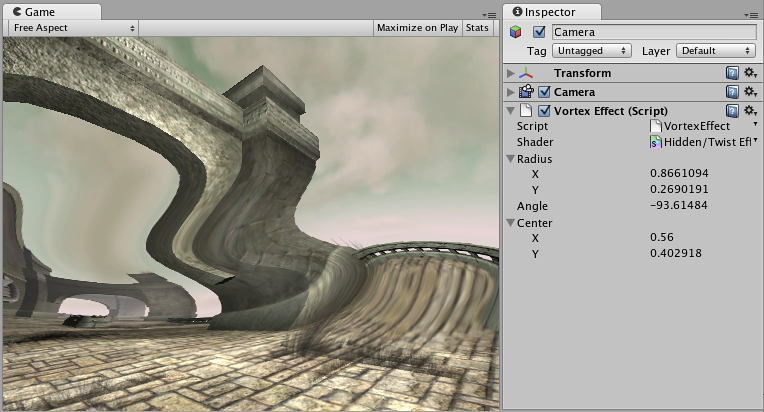Click the Angle property label
764x412 pixels.
[x=532, y=206]
